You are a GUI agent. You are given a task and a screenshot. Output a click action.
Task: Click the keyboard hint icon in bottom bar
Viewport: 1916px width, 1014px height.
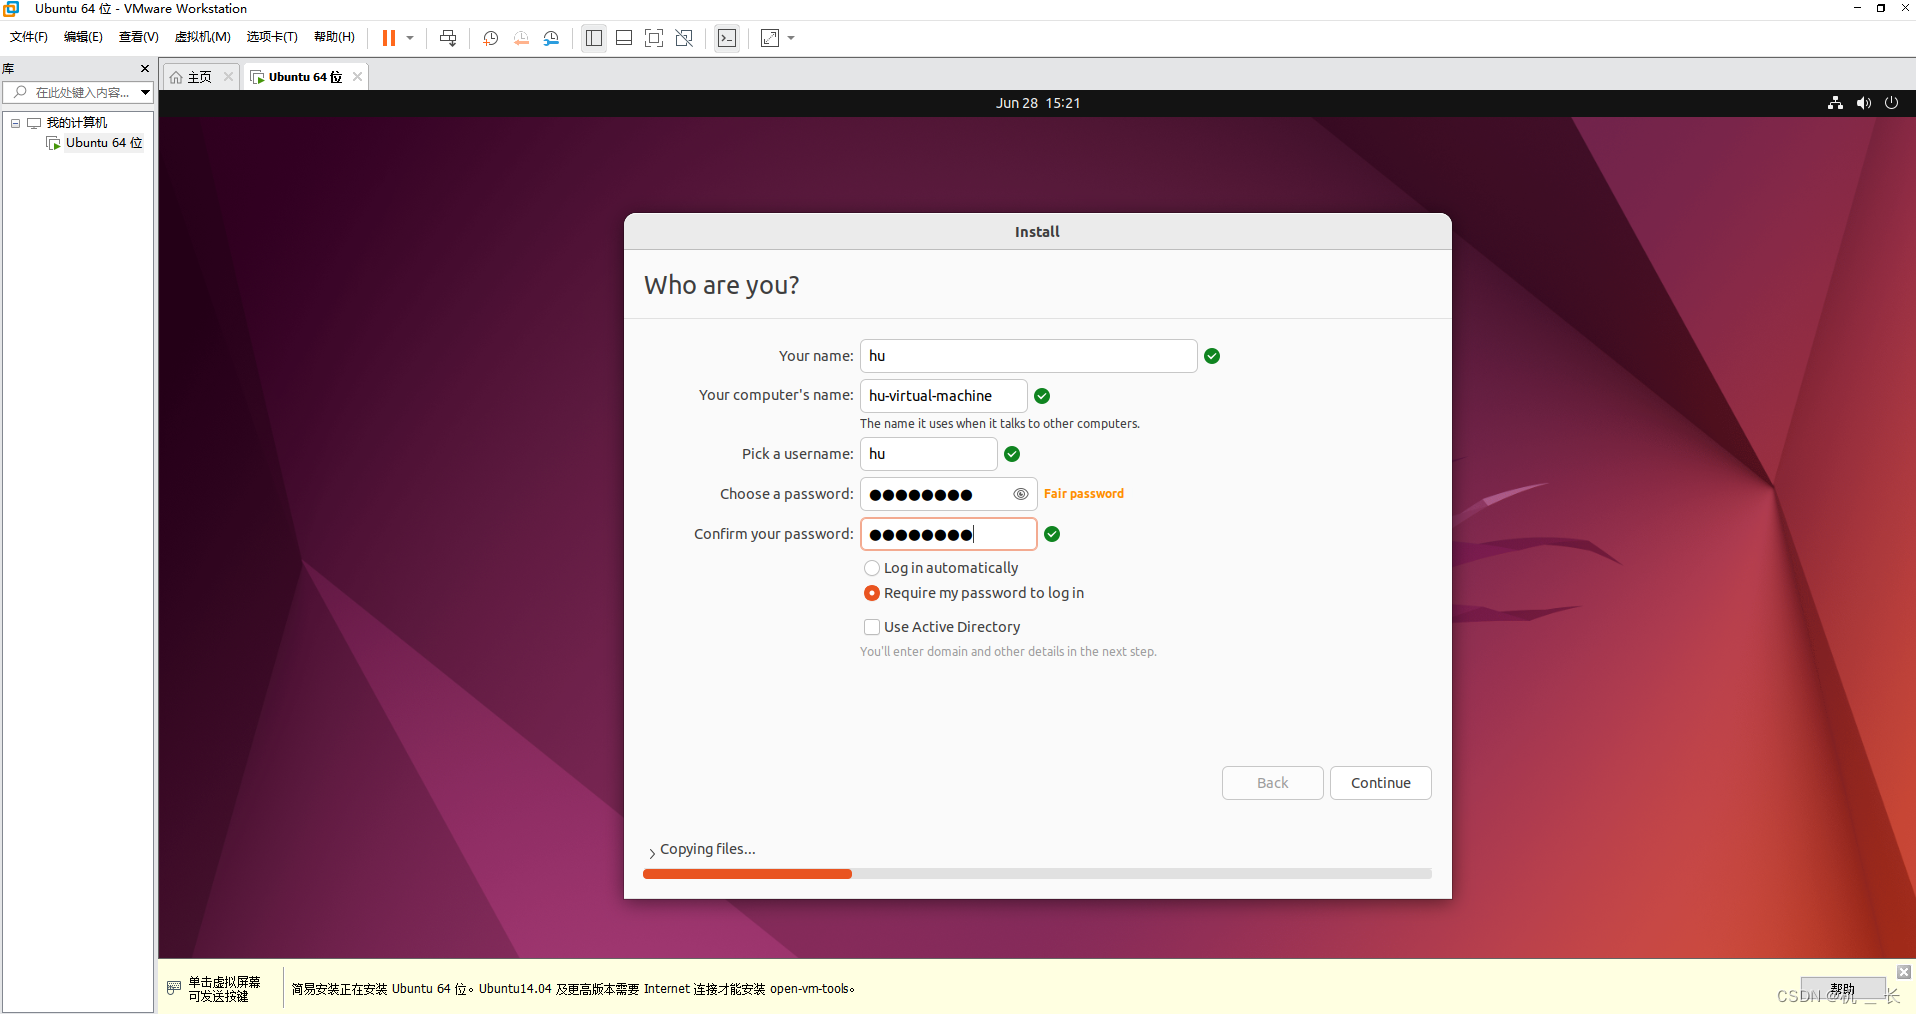coord(174,988)
